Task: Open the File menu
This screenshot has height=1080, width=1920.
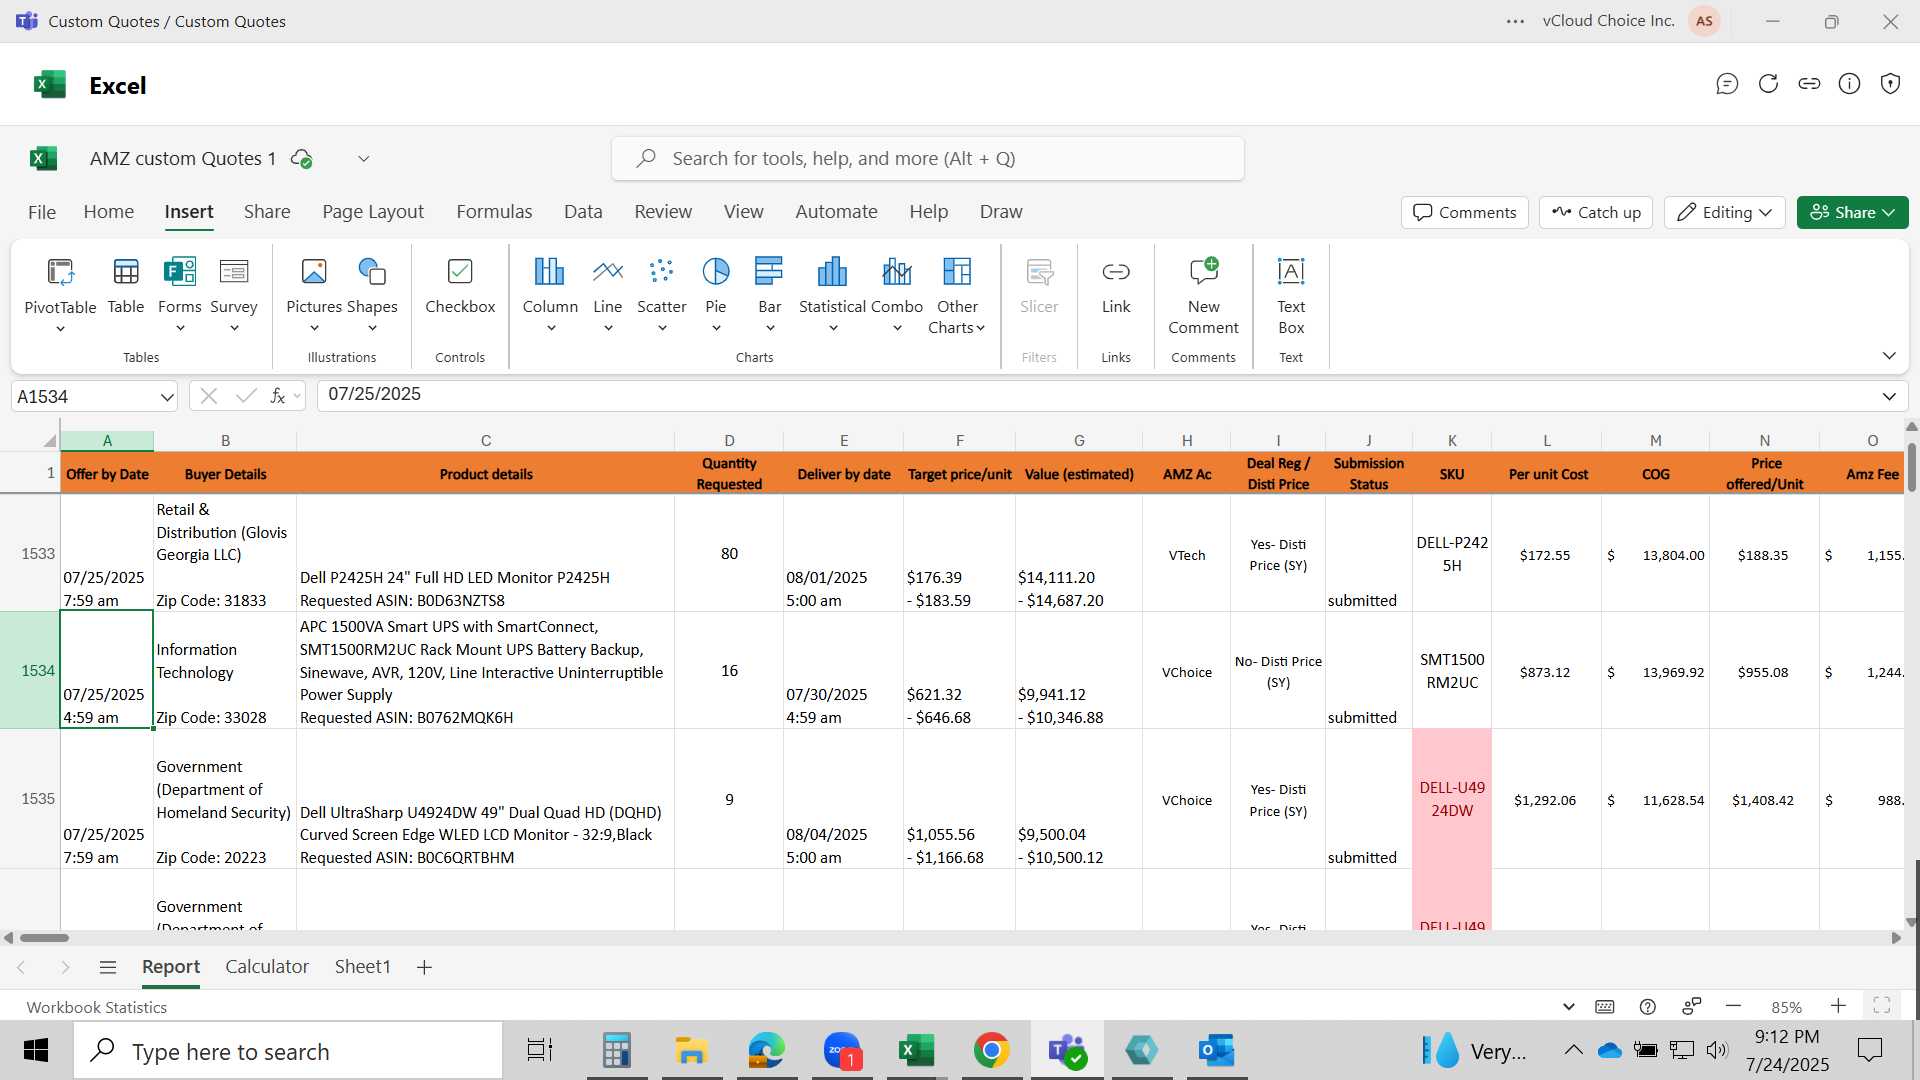Action: (42, 212)
